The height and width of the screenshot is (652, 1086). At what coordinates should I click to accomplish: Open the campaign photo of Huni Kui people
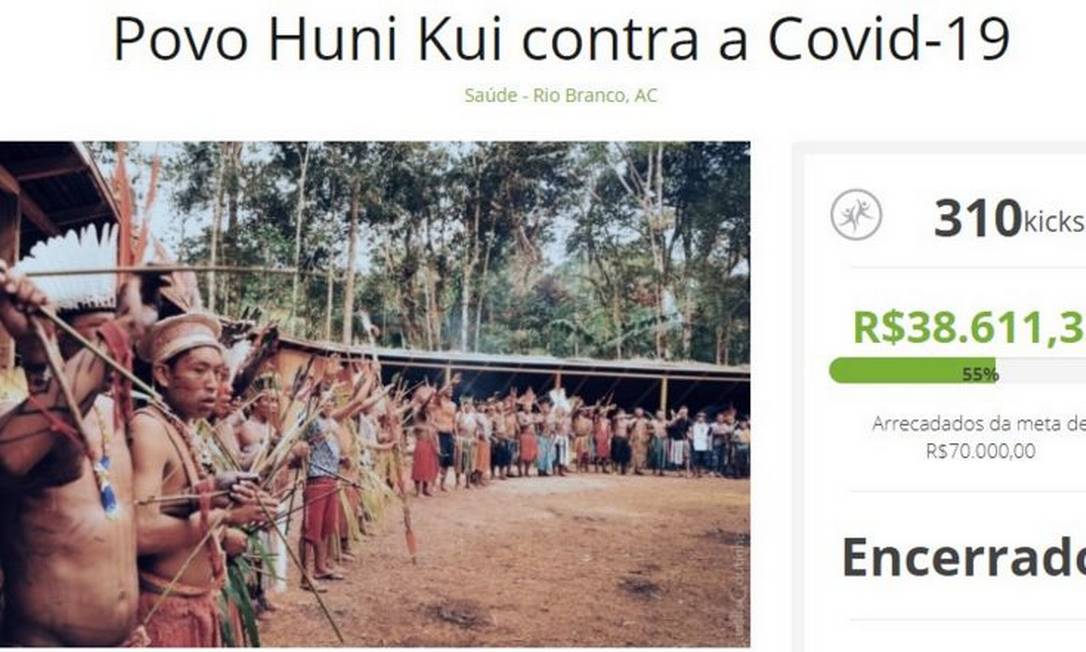[x=375, y=394]
